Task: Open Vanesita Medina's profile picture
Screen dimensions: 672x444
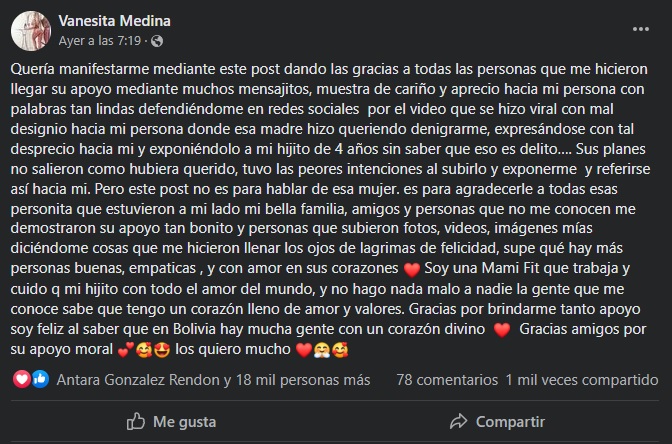Action: pos(32,29)
